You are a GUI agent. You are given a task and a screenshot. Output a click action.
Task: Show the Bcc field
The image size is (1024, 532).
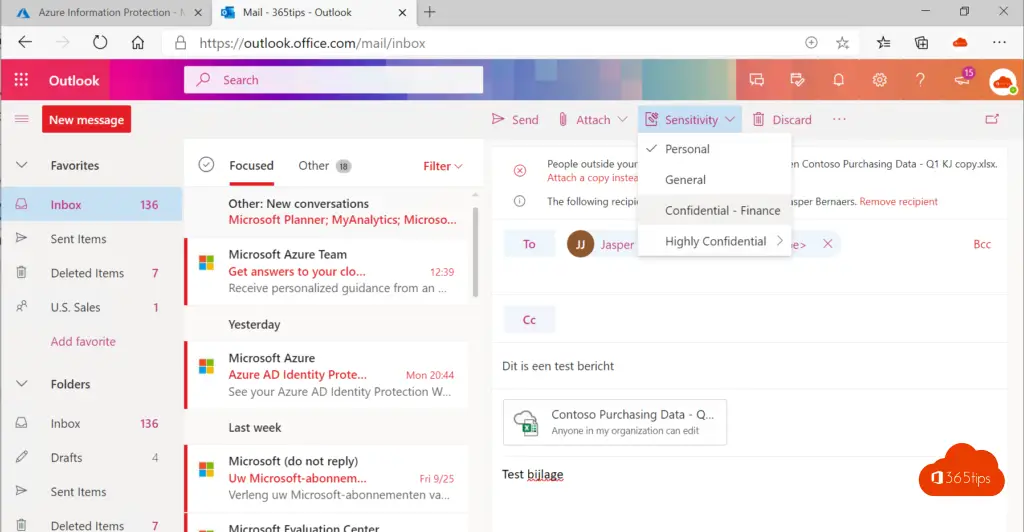click(982, 244)
